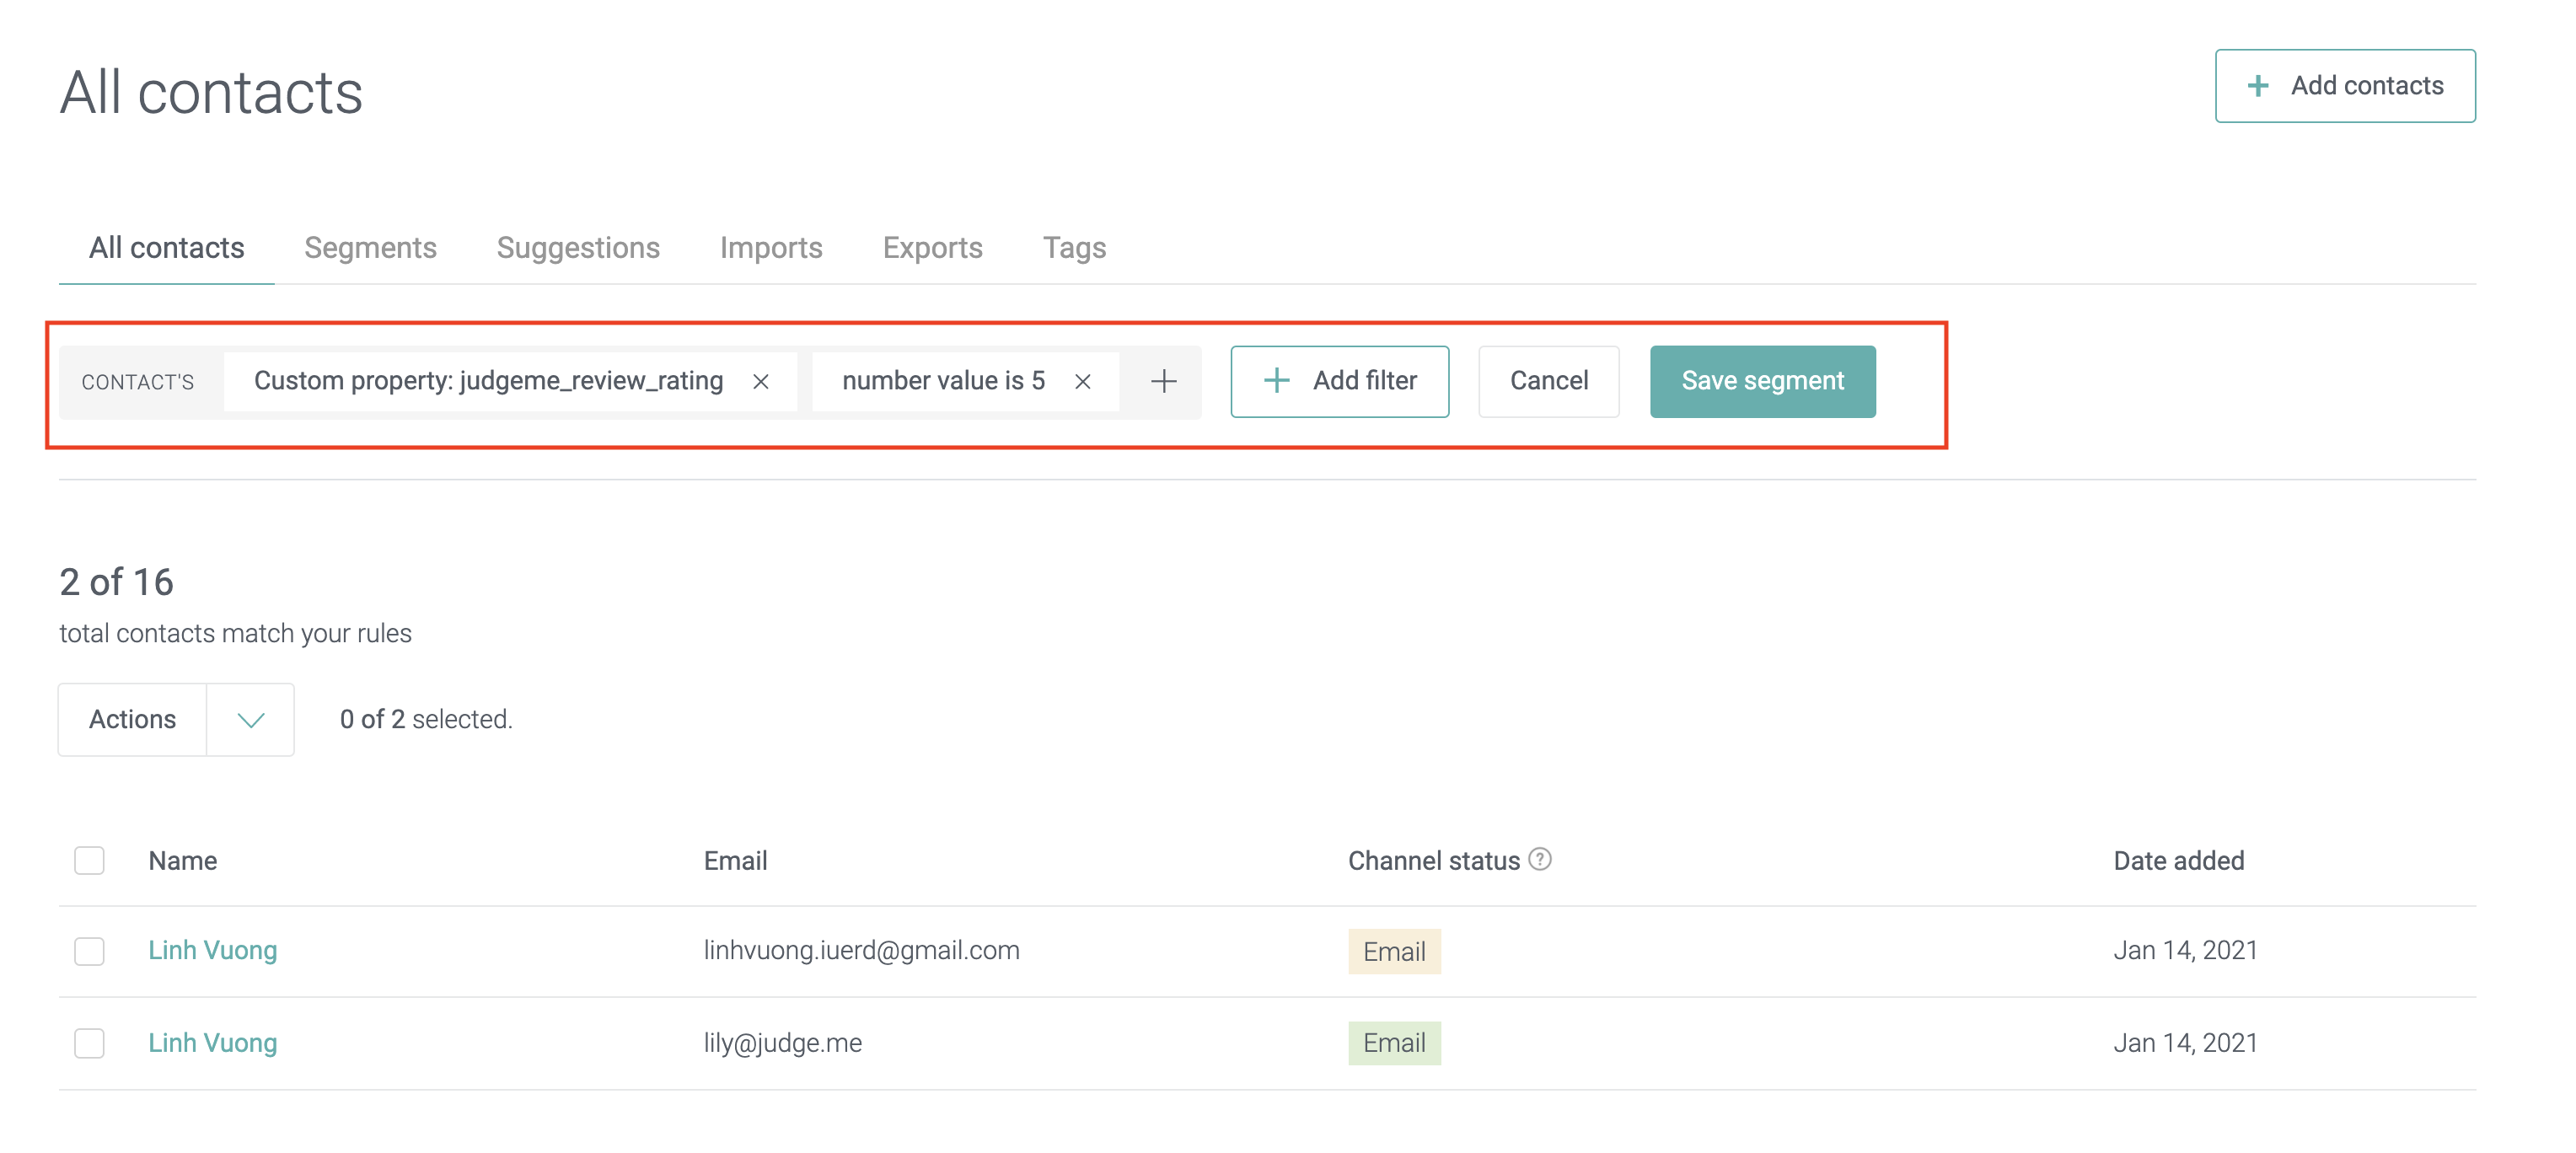Open the first Linh Vuong contact

(213, 950)
